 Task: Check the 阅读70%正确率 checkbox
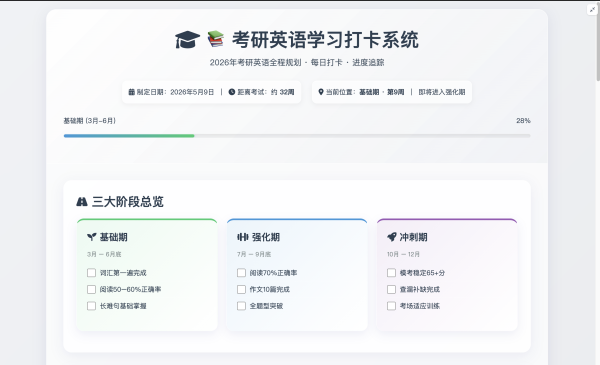coord(241,273)
